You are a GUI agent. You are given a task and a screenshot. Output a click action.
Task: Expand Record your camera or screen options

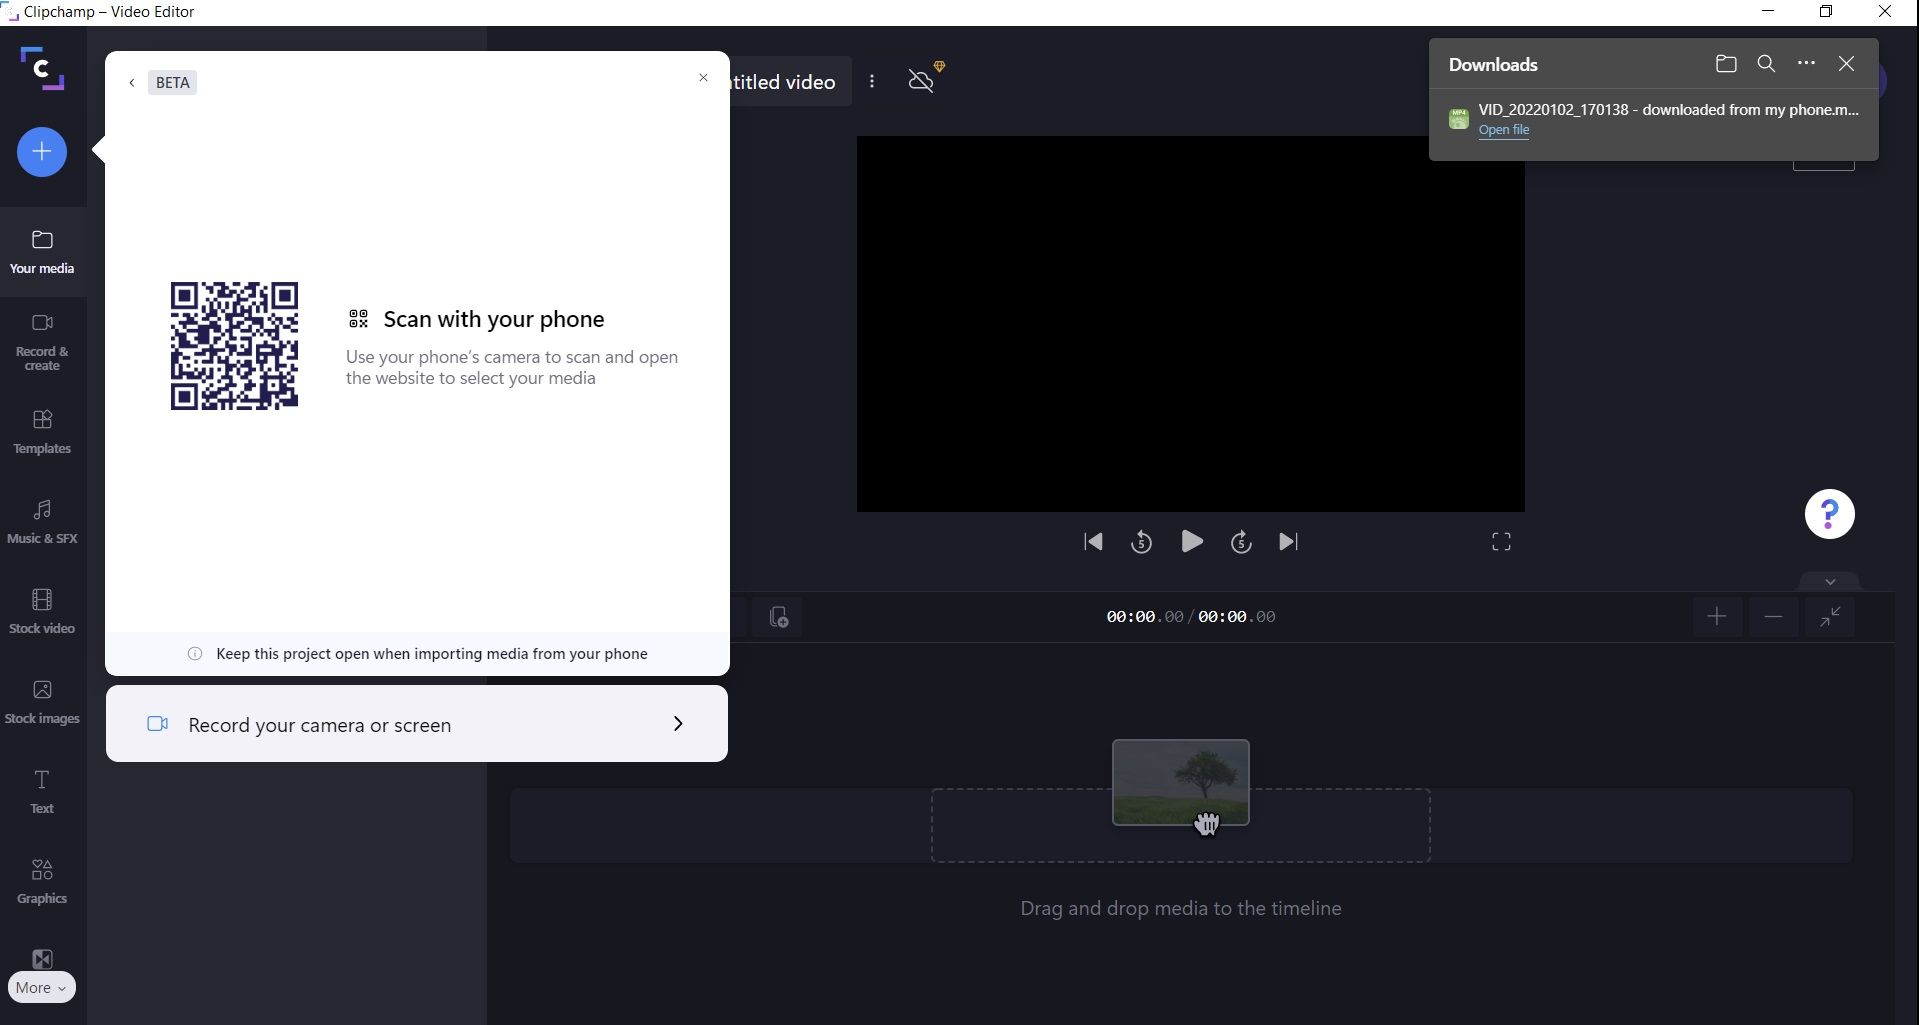pyautogui.click(x=679, y=724)
